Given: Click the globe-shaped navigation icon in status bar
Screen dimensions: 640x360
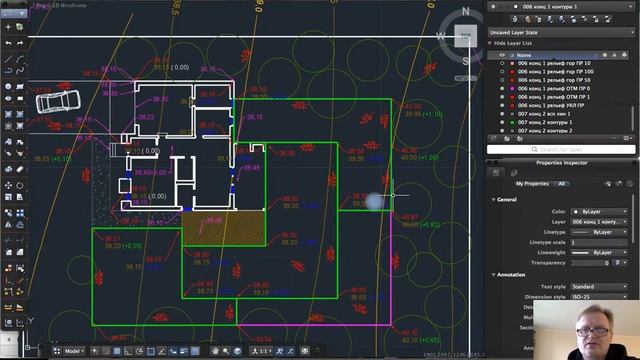Looking at the screenshot, I should click(238, 351).
